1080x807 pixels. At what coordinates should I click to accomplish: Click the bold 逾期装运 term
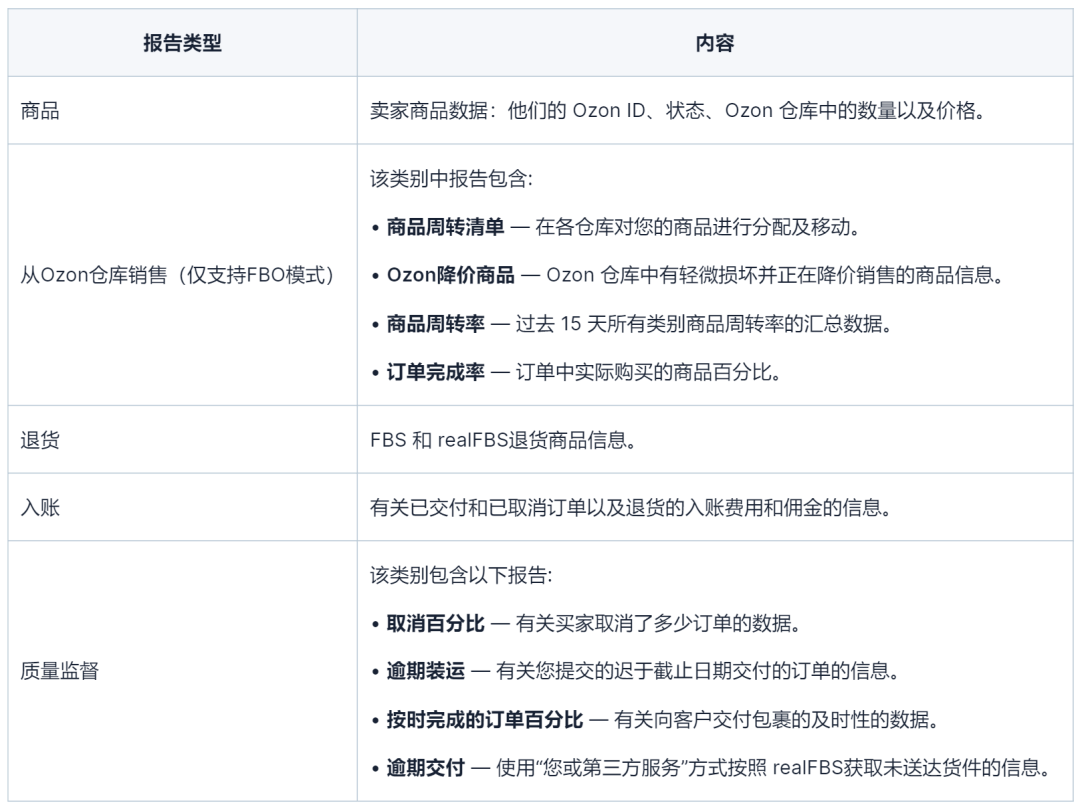426,671
